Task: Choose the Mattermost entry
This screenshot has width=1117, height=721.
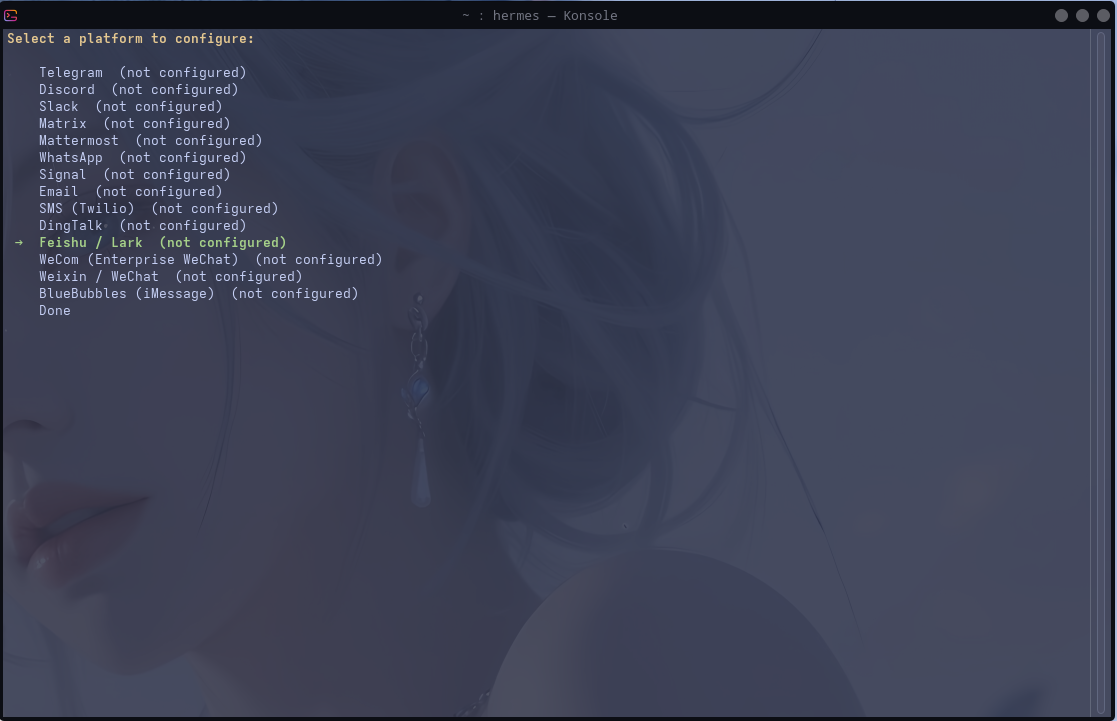Action: 79,141
